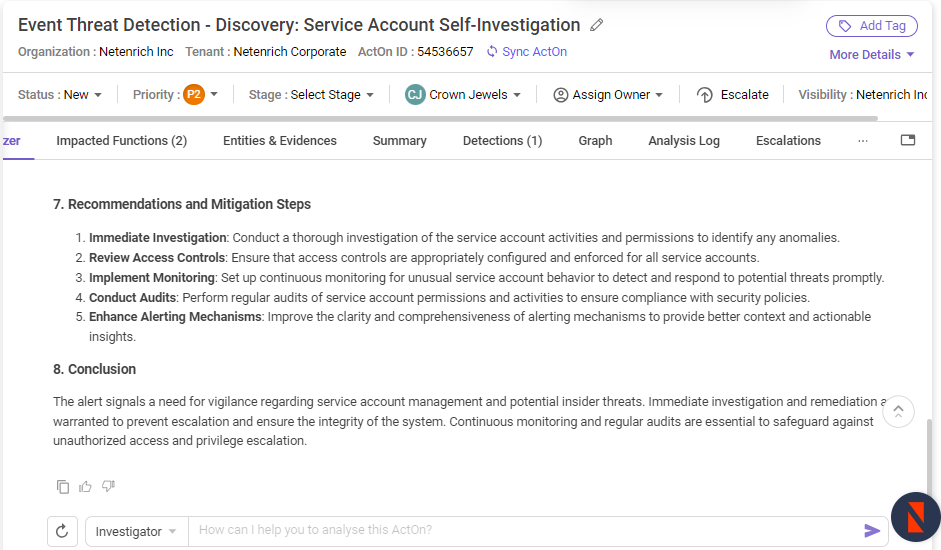Give a thumbs down to the analysis
941x550 pixels.
click(108, 486)
